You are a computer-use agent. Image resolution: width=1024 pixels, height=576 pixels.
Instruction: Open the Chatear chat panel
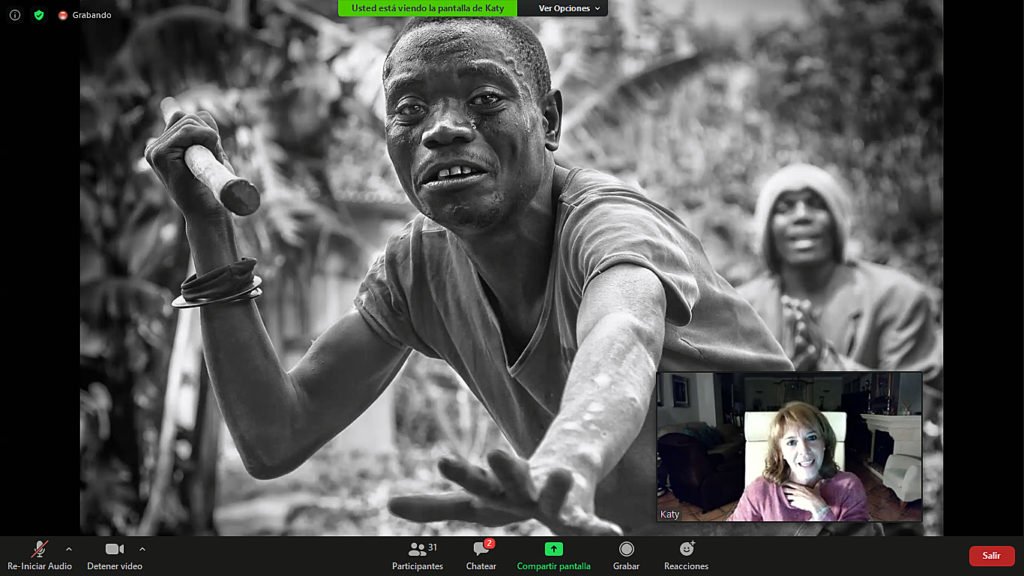click(x=481, y=555)
